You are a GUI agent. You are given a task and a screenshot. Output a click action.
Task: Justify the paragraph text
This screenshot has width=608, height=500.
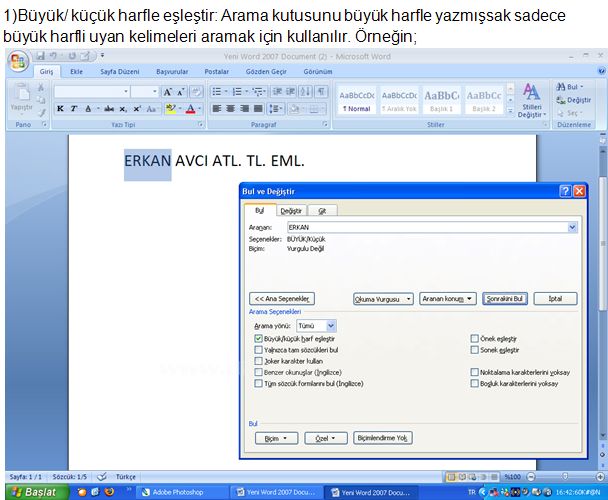click(x=258, y=108)
